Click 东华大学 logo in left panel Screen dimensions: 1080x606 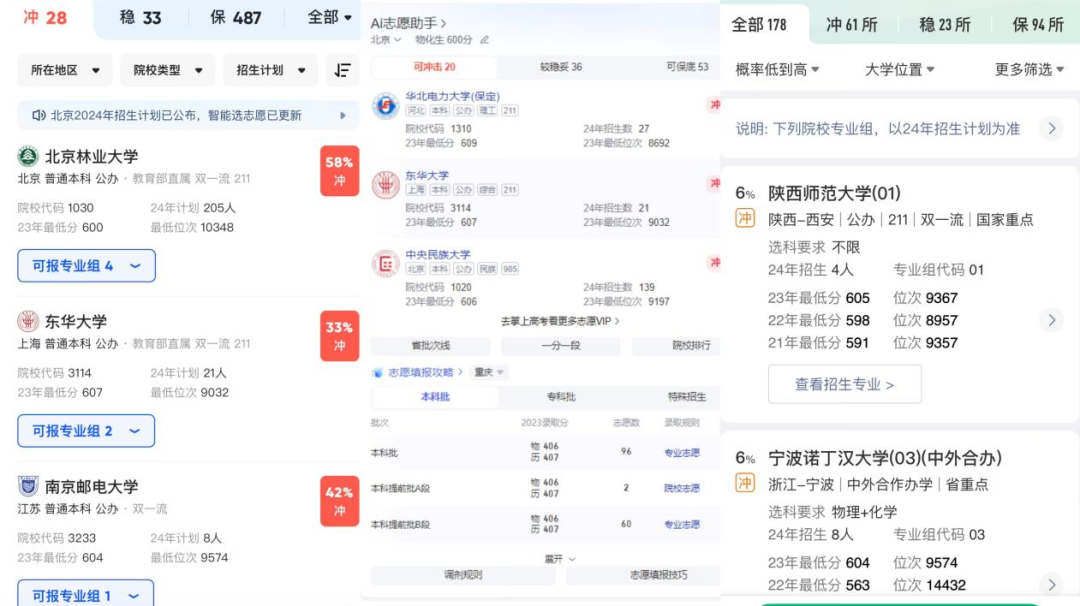(x=28, y=322)
